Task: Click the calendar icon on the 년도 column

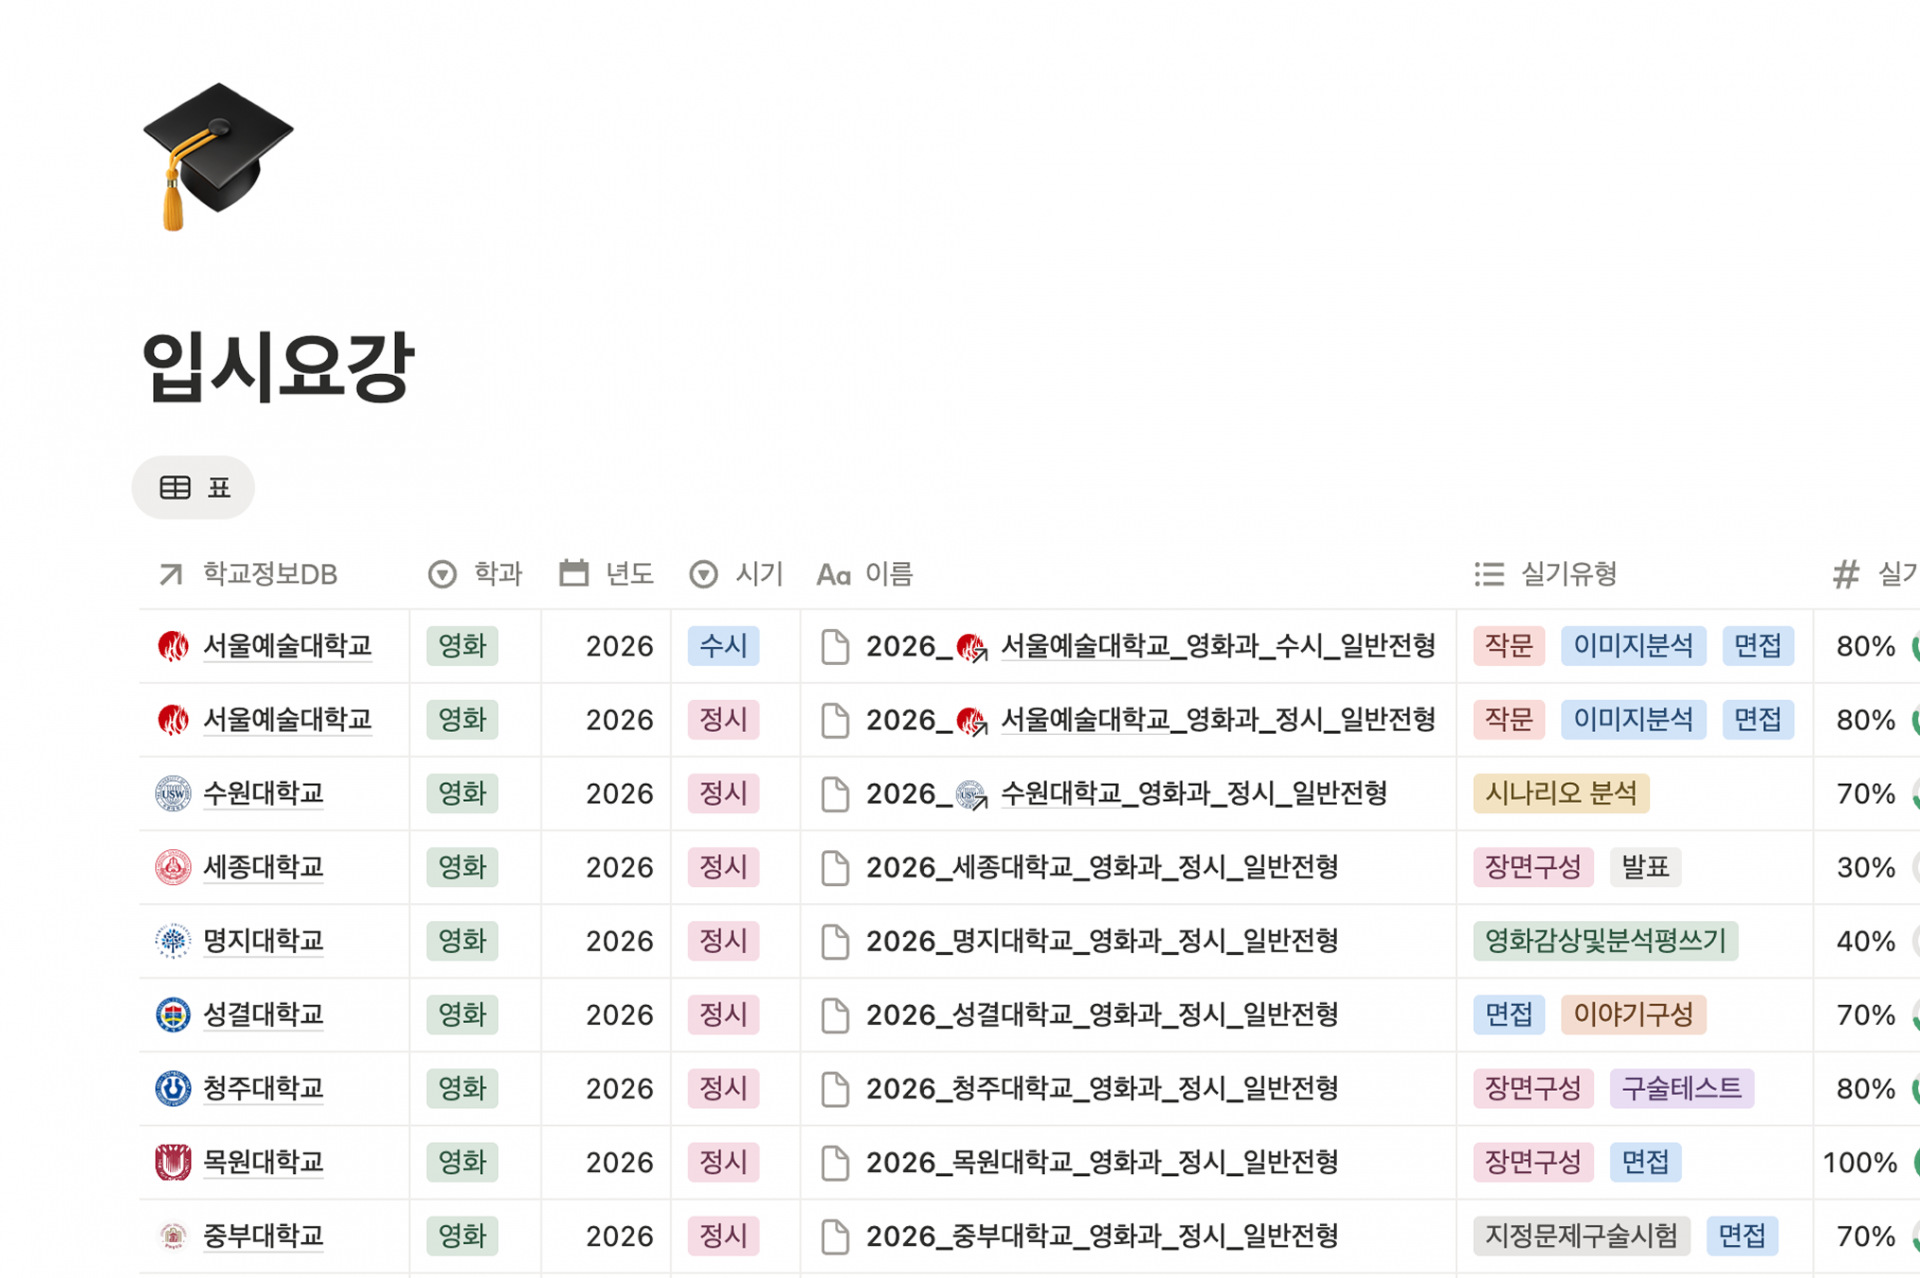Action: click(572, 573)
